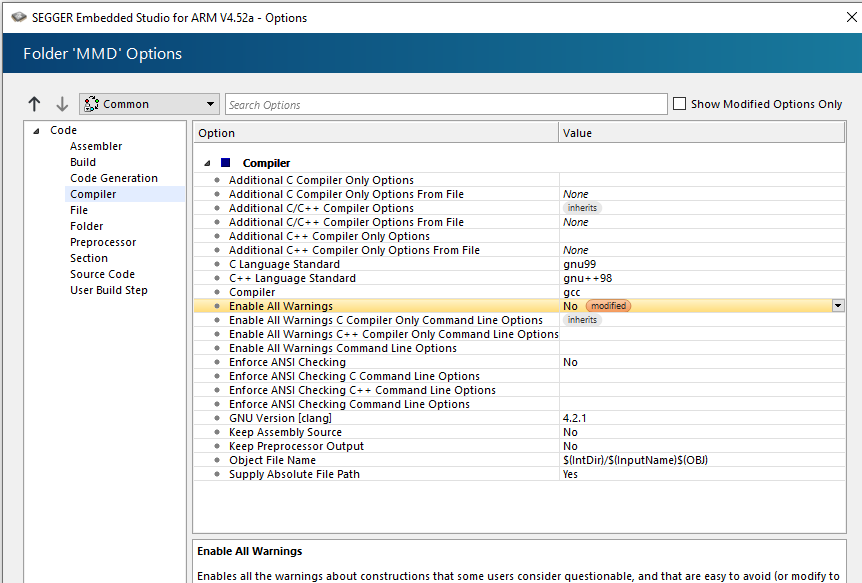This screenshot has height=583, width=862.
Task: Select Section in the Code tree
Action: [89, 258]
